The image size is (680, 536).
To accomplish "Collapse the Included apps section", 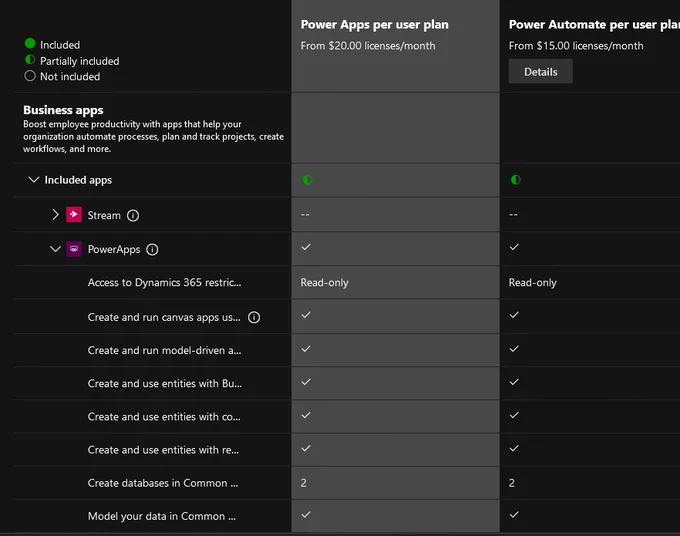I will (x=33, y=180).
